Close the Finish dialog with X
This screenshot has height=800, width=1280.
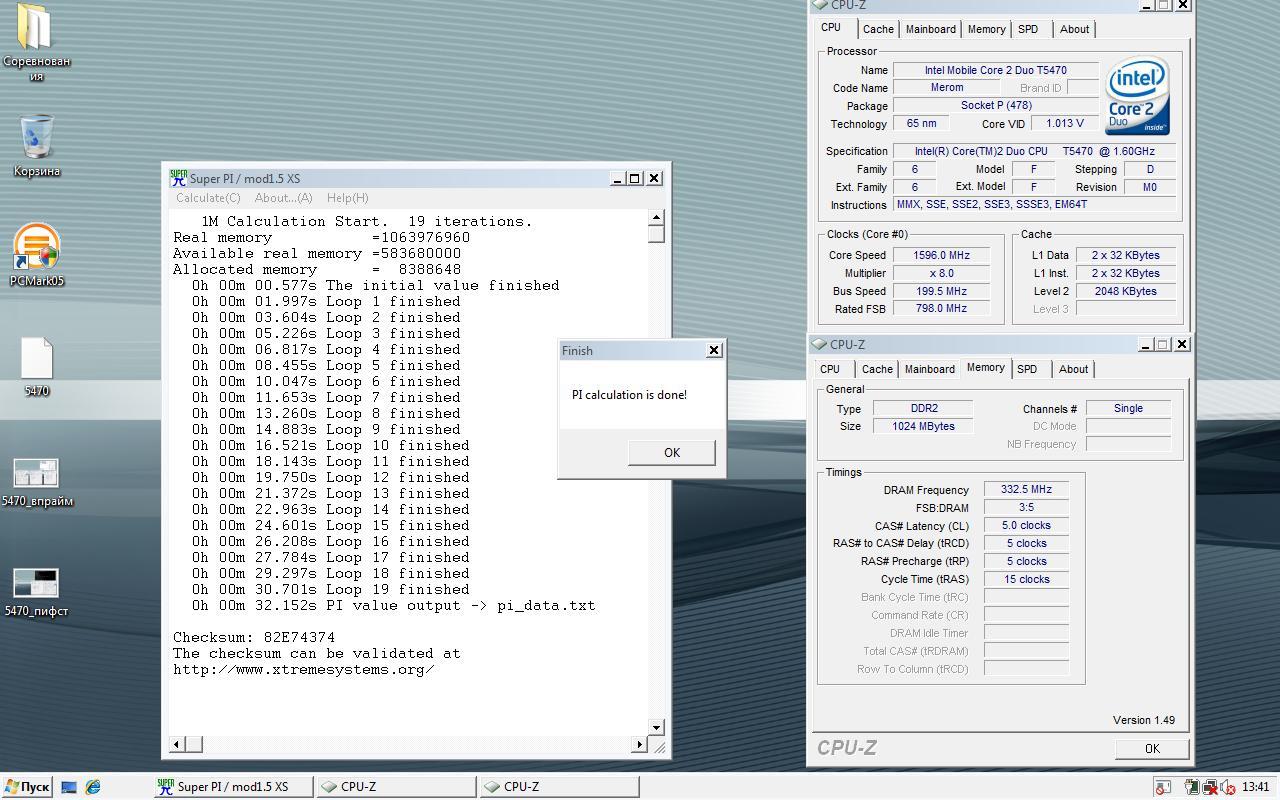click(x=713, y=350)
